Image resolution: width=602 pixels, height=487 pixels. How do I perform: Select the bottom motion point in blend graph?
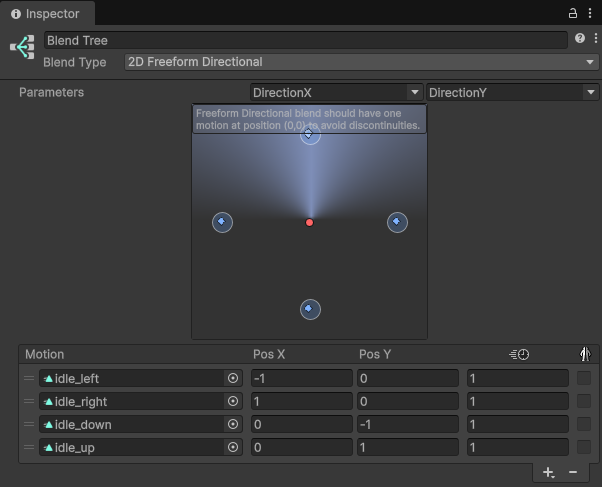310,310
